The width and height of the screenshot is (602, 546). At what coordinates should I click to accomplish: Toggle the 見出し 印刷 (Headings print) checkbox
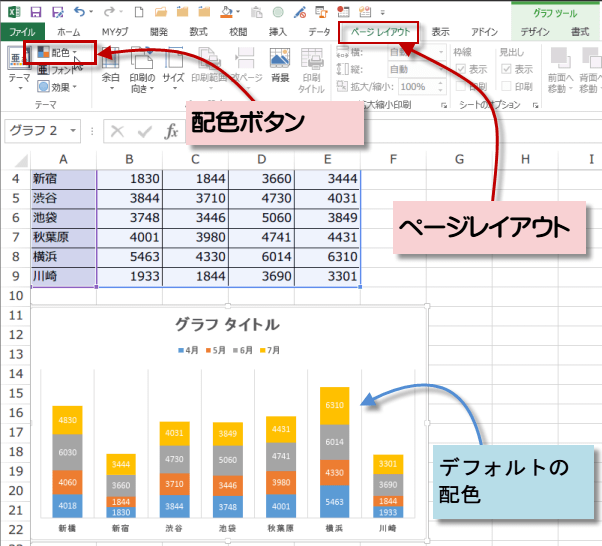(506, 86)
